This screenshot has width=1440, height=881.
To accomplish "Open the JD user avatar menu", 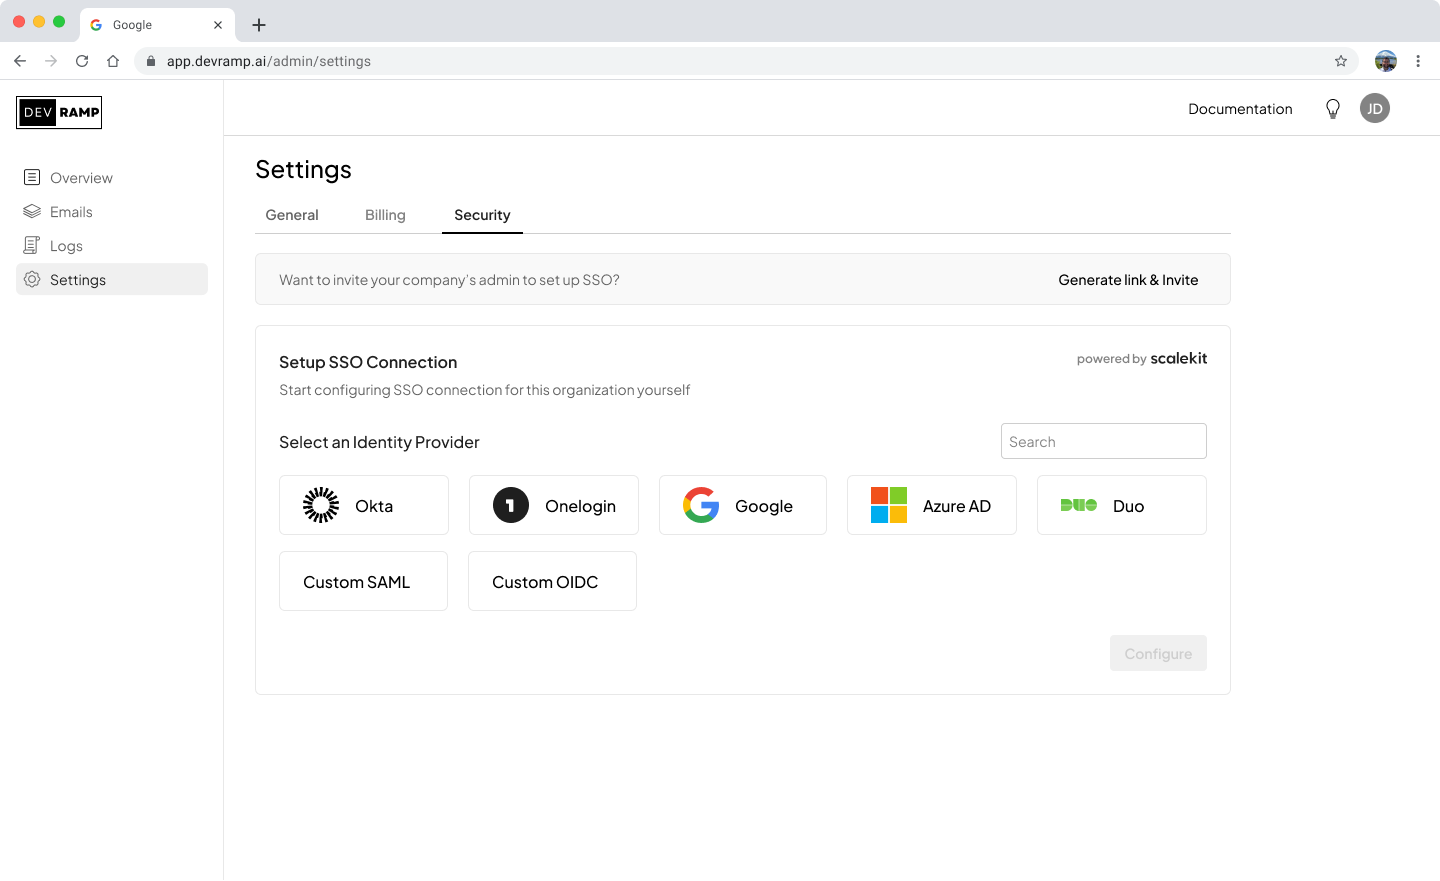I will [x=1375, y=108].
